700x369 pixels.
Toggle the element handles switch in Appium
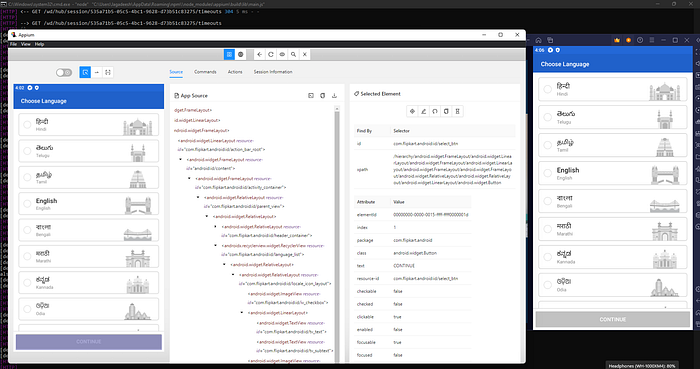[x=64, y=72]
